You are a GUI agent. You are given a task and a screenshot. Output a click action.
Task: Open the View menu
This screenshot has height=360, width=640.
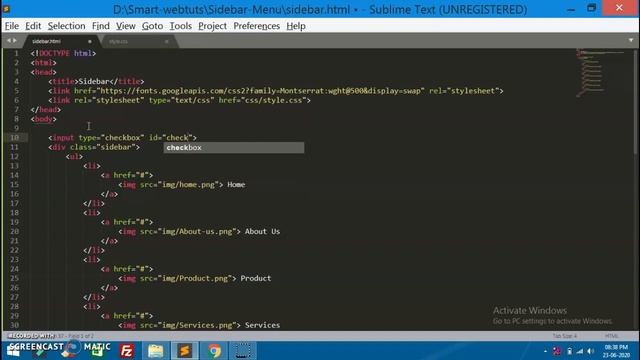[126, 26]
